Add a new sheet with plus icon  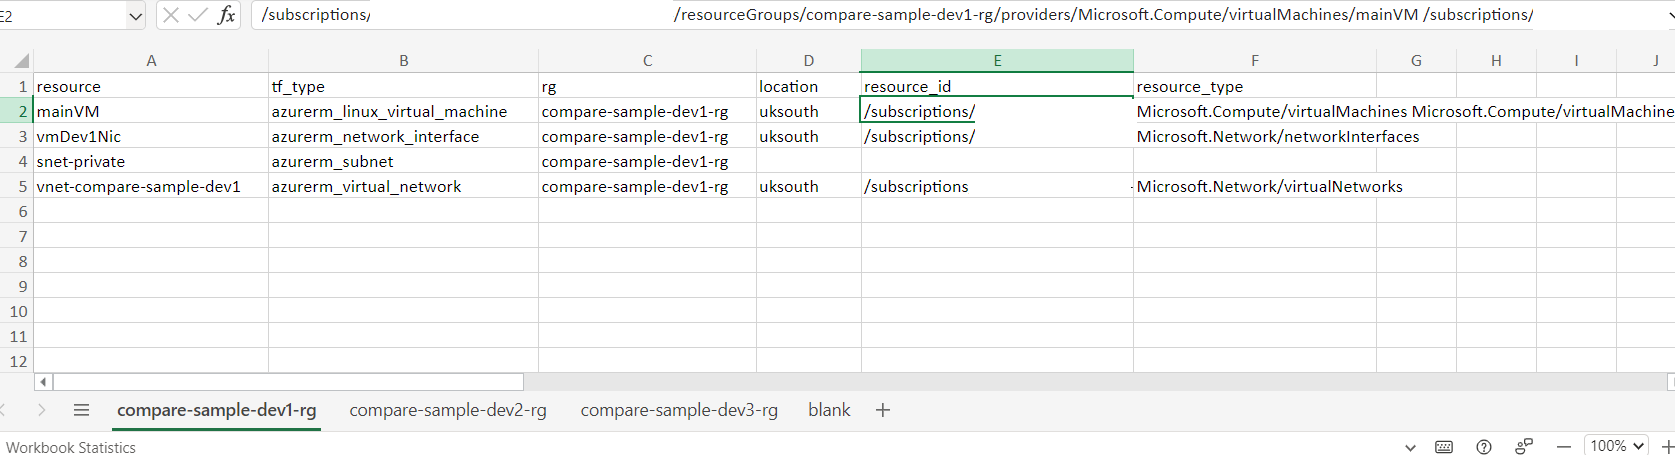tap(883, 410)
